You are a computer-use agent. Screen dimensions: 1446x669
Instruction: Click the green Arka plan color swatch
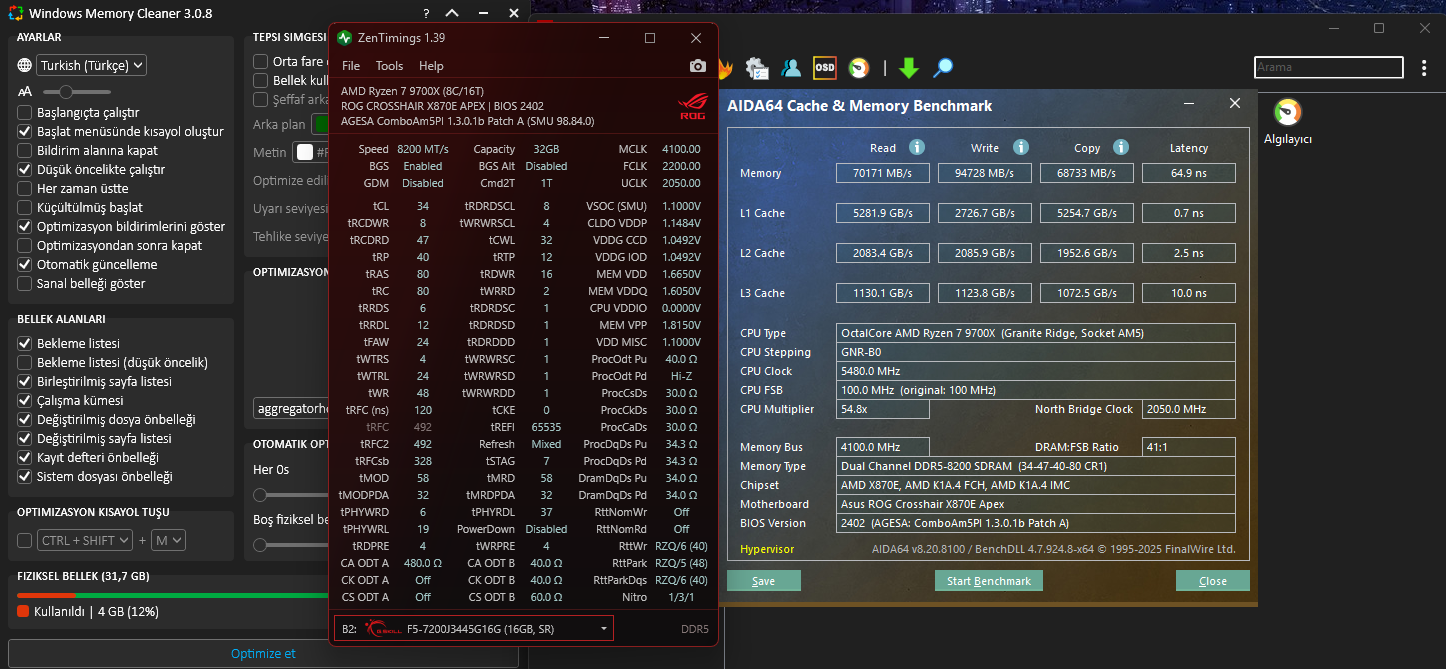coord(321,124)
